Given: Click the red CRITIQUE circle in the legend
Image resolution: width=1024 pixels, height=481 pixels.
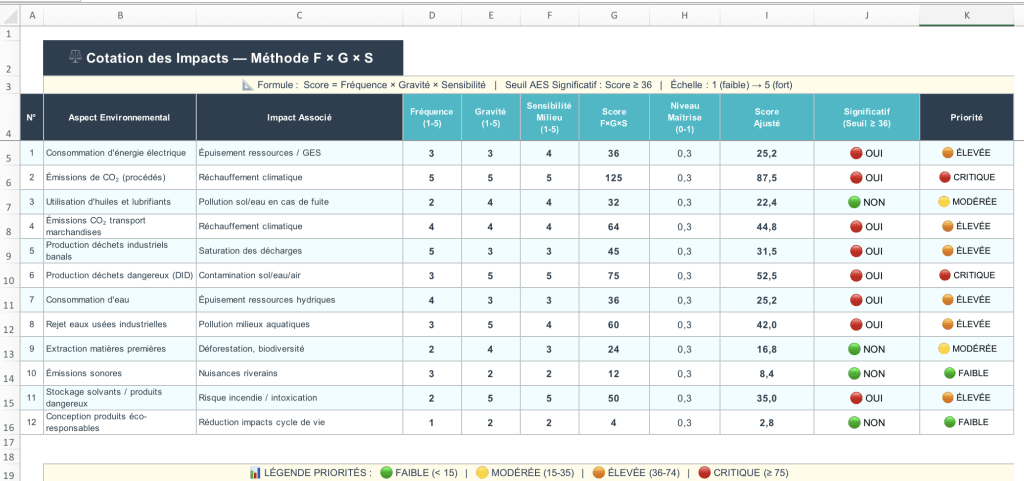Looking at the screenshot, I should tap(705, 473).
